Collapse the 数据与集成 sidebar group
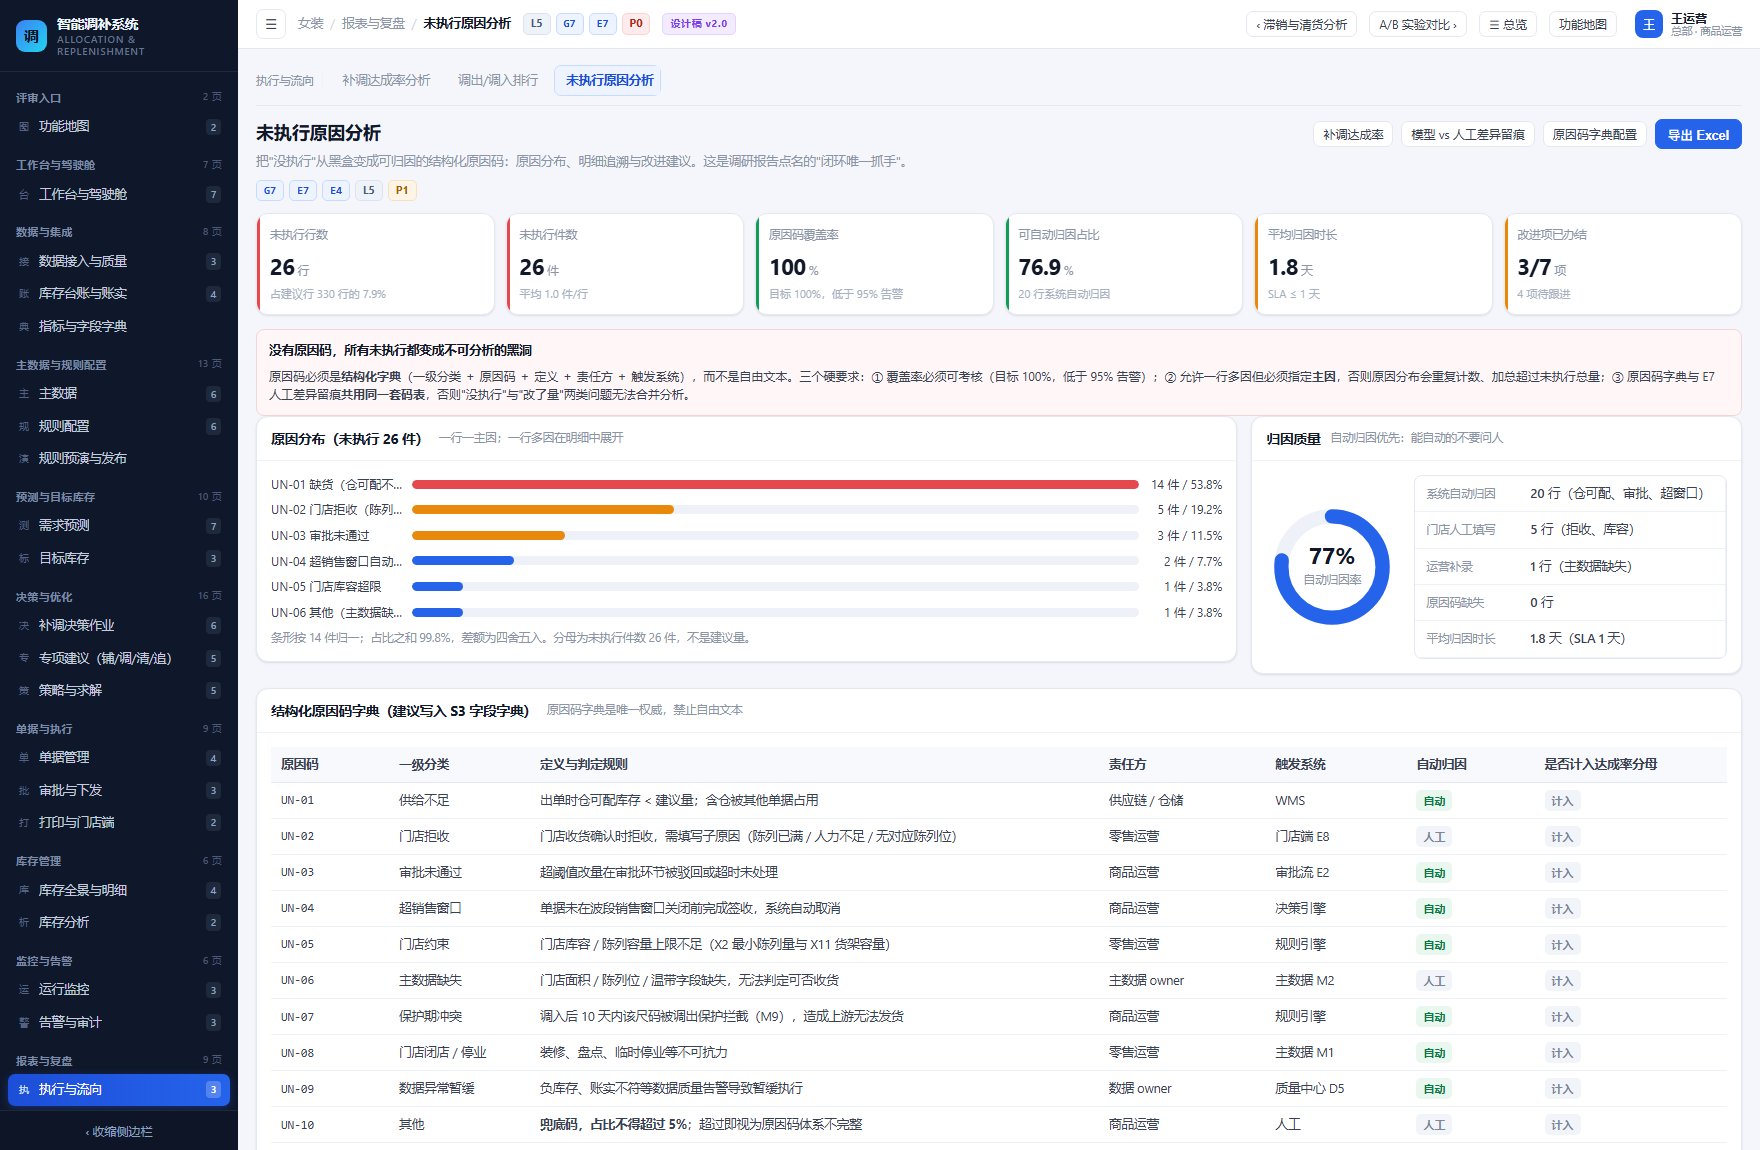The image size is (1760, 1150). click(119, 232)
